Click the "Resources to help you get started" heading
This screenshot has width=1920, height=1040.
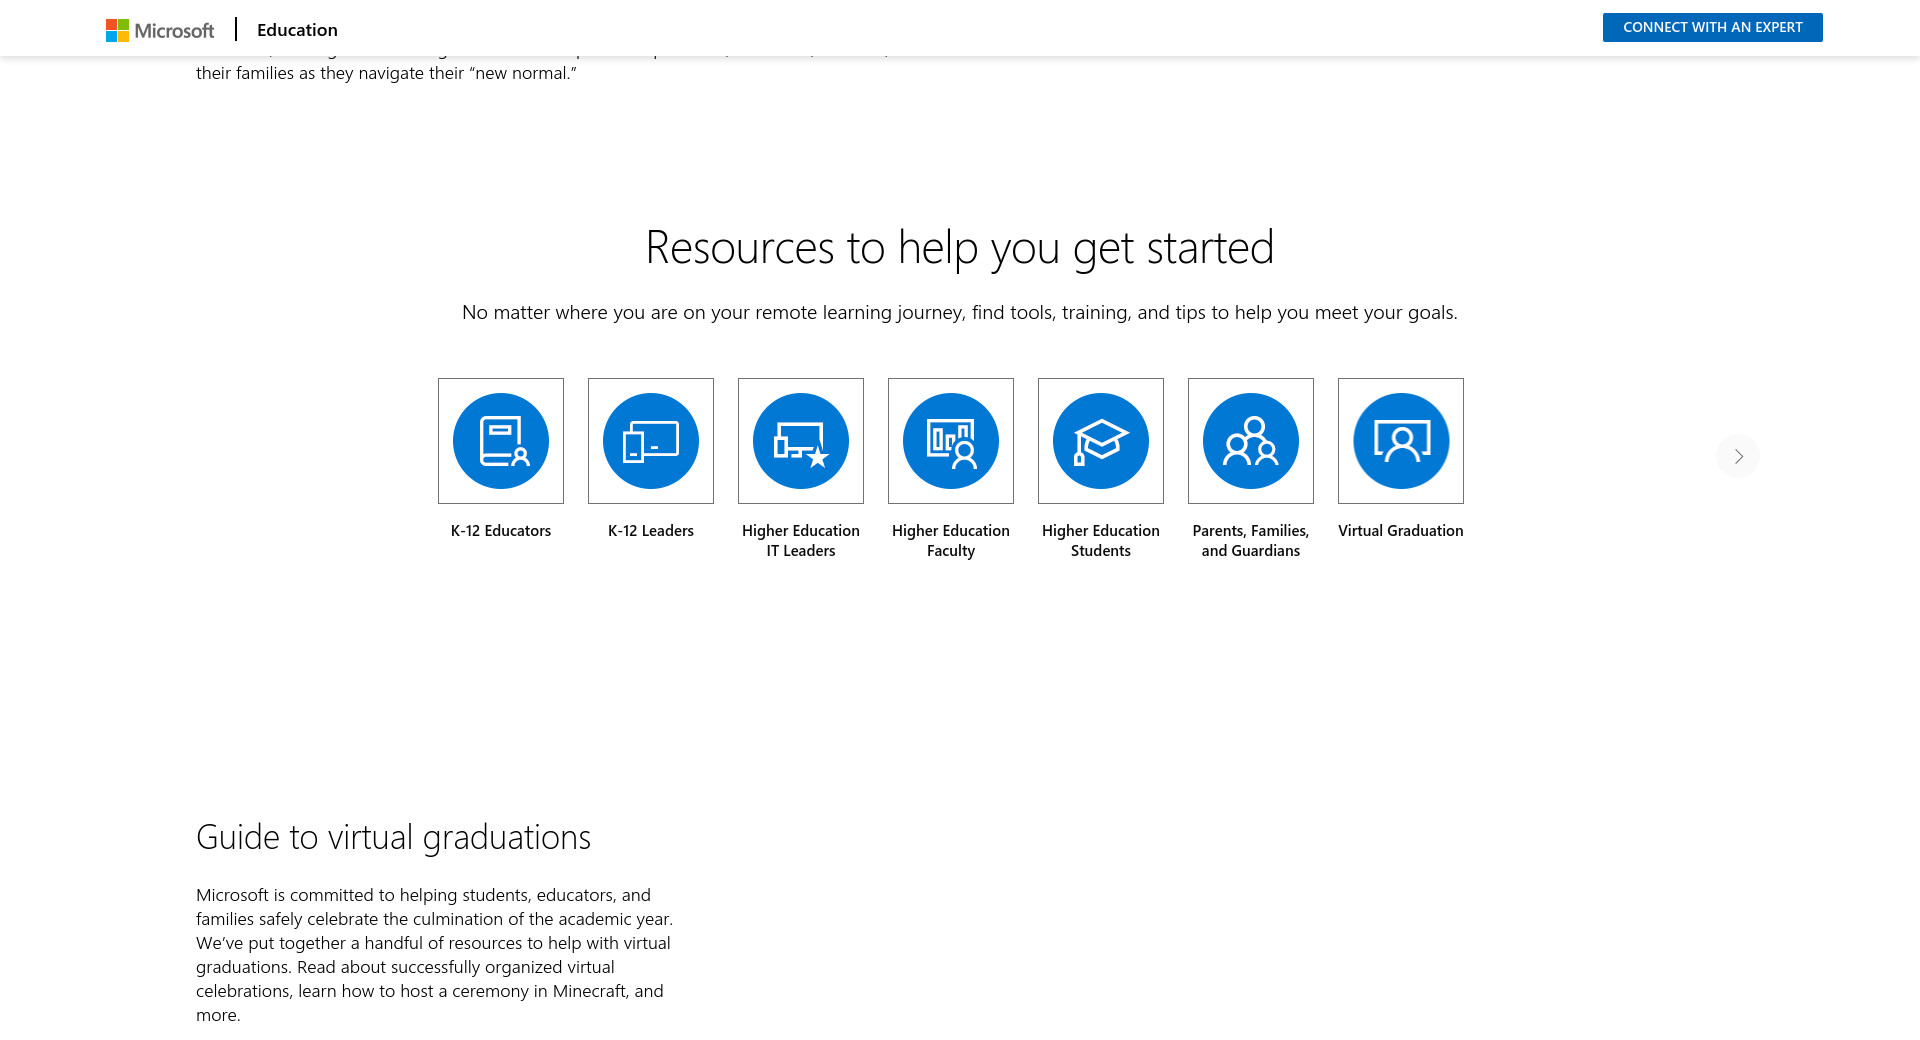tap(960, 247)
